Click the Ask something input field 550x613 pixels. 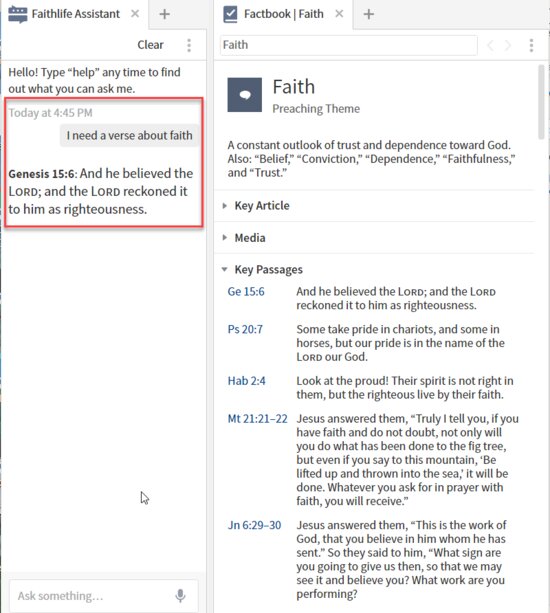[104, 596]
